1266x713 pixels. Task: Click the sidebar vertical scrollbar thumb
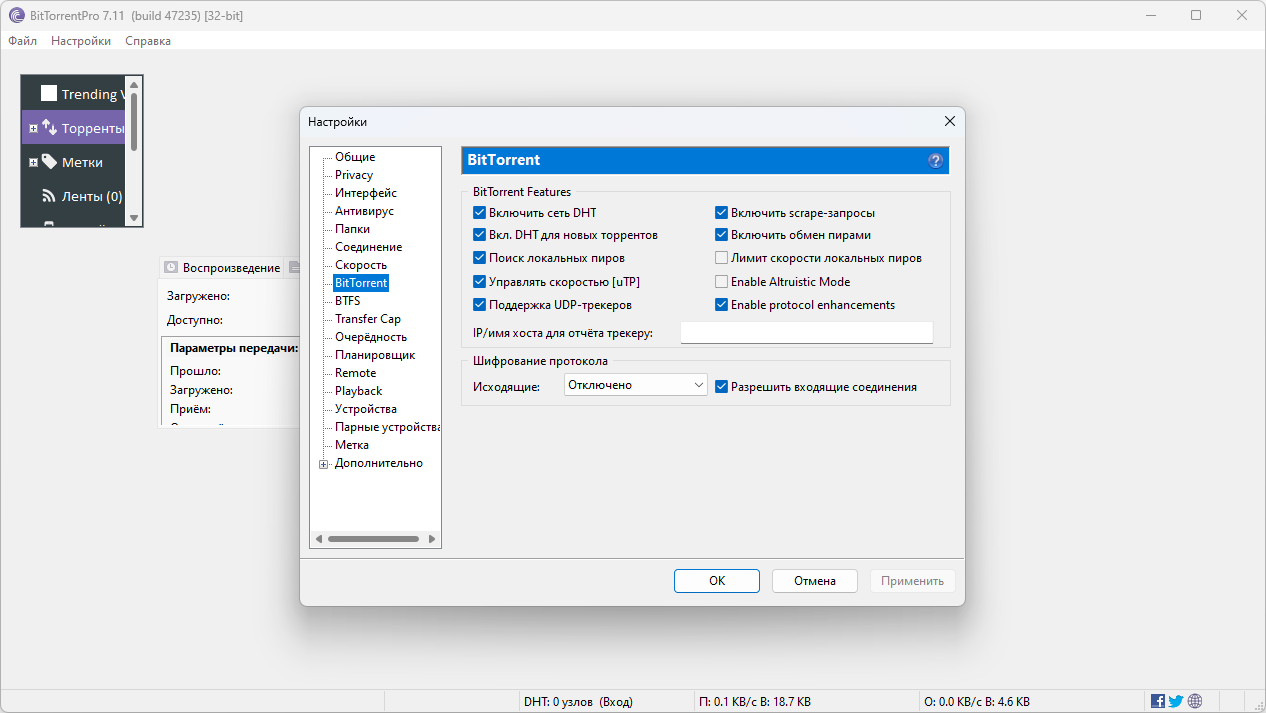coord(133,120)
